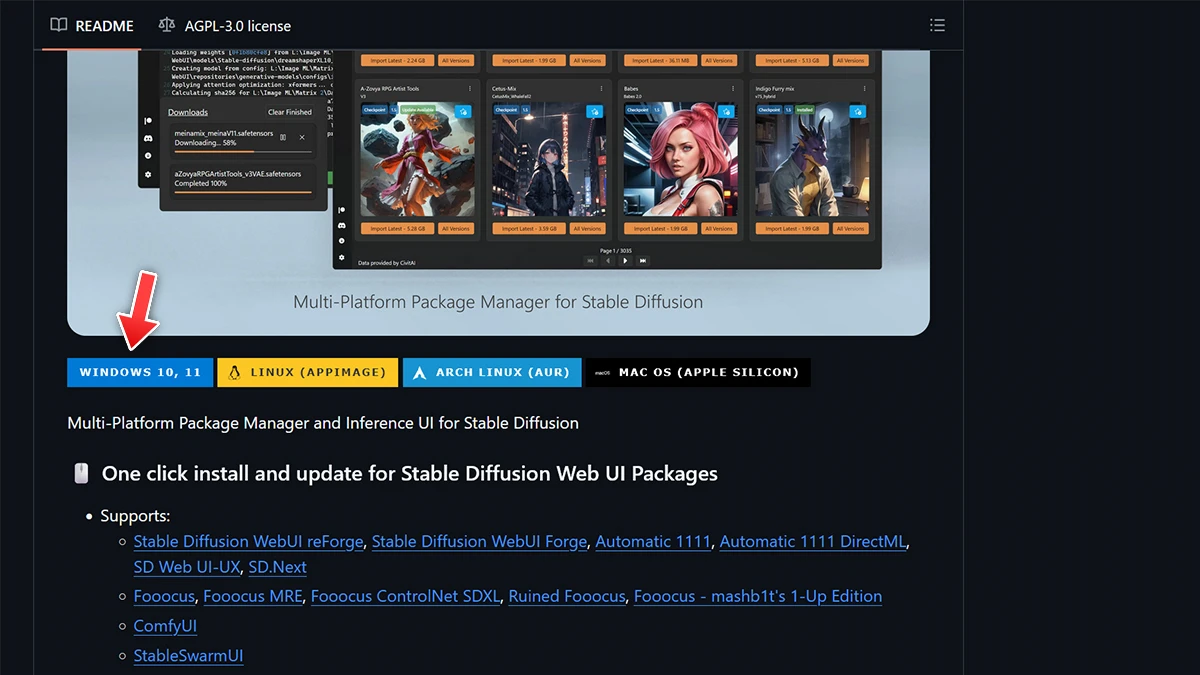Click the Linux (AppImage) download badge
Screen dimensions: 1200x675
coord(308,372)
